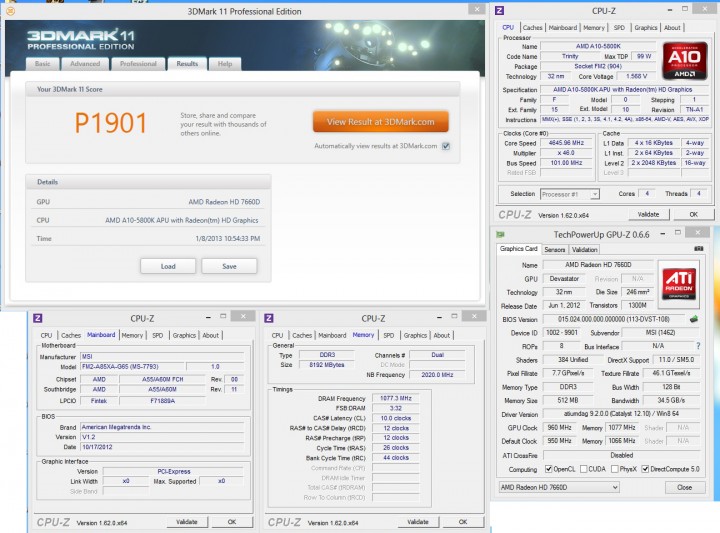
Task: Toggle the OpenCL checkbox in GPU-Z
Action: [x=548, y=469]
